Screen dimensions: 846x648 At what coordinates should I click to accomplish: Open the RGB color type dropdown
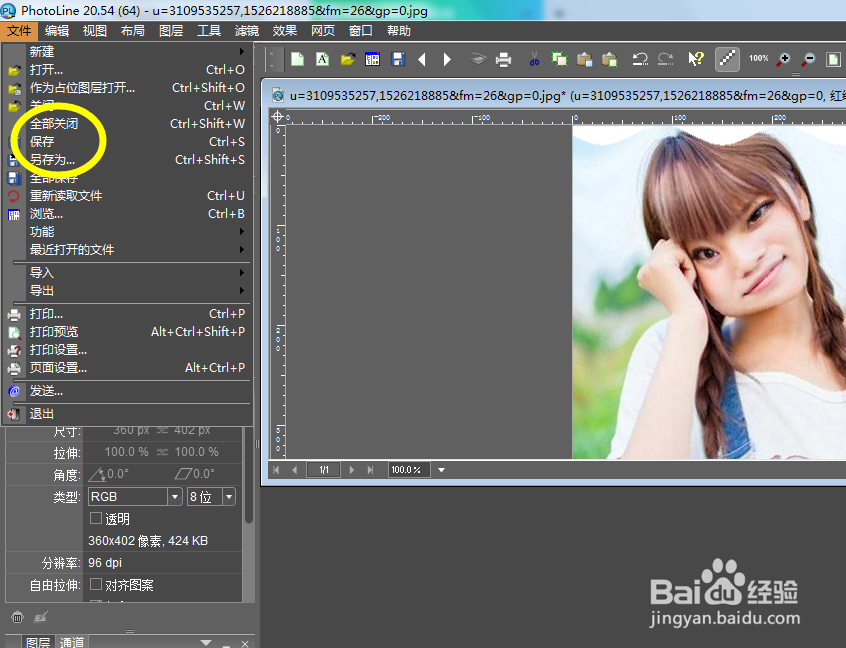[x=175, y=496]
